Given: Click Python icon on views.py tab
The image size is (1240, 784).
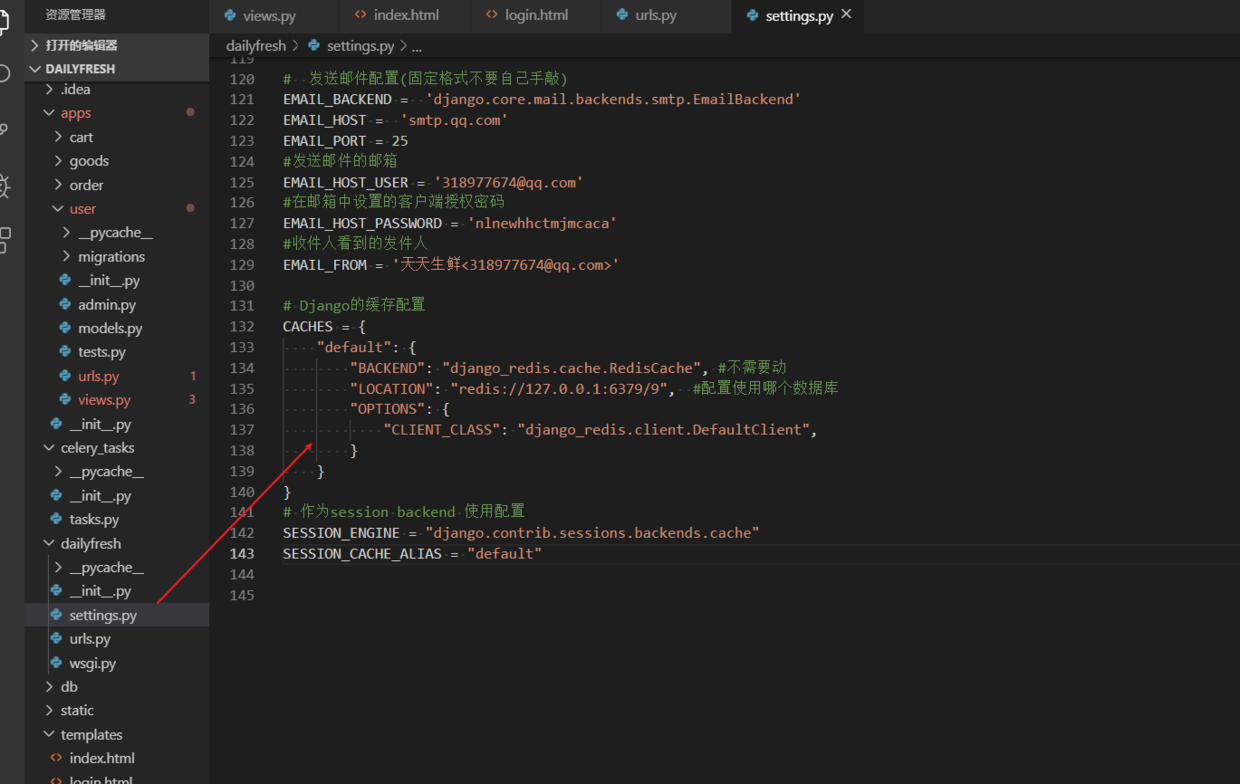Looking at the screenshot, I should coord(230,16).
